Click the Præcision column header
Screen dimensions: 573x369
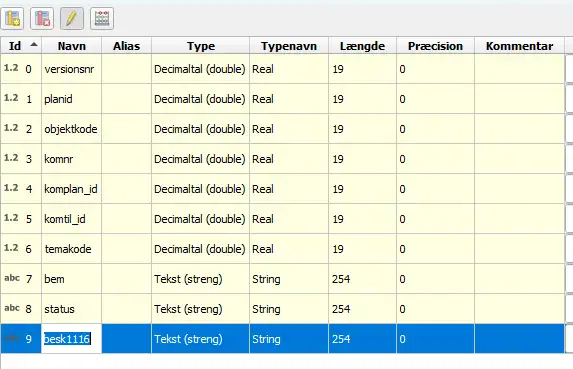[435, 46]
